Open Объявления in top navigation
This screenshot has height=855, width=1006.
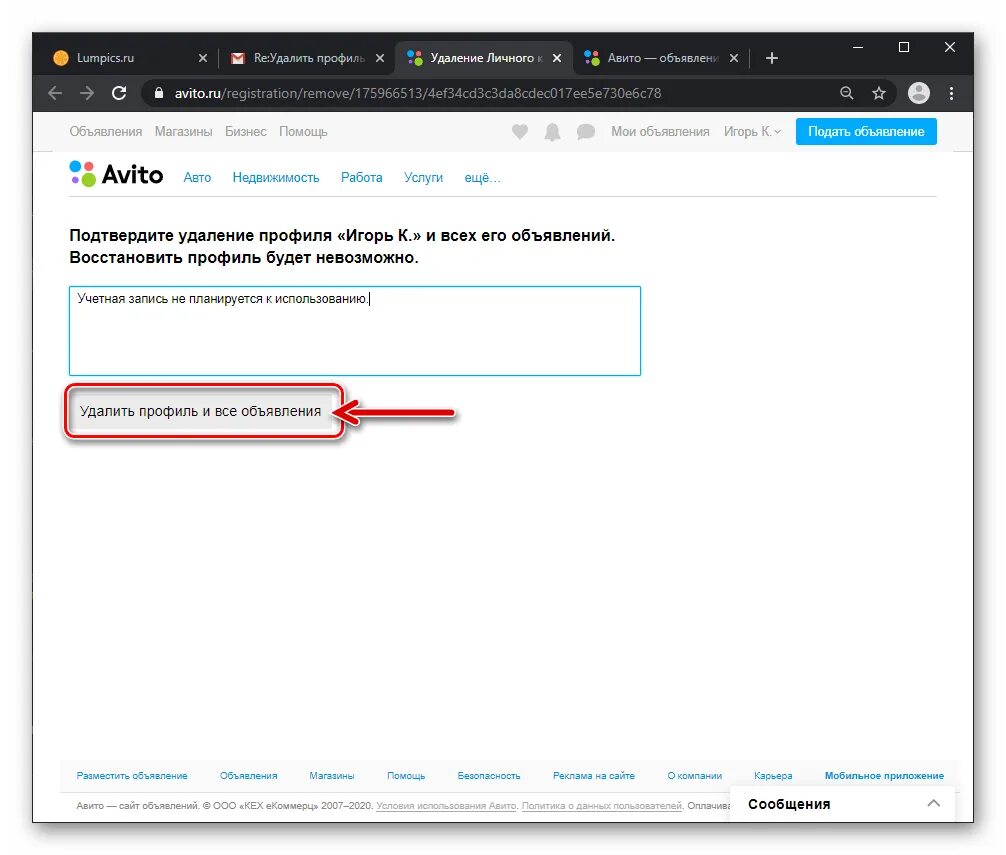click(106, 131)
